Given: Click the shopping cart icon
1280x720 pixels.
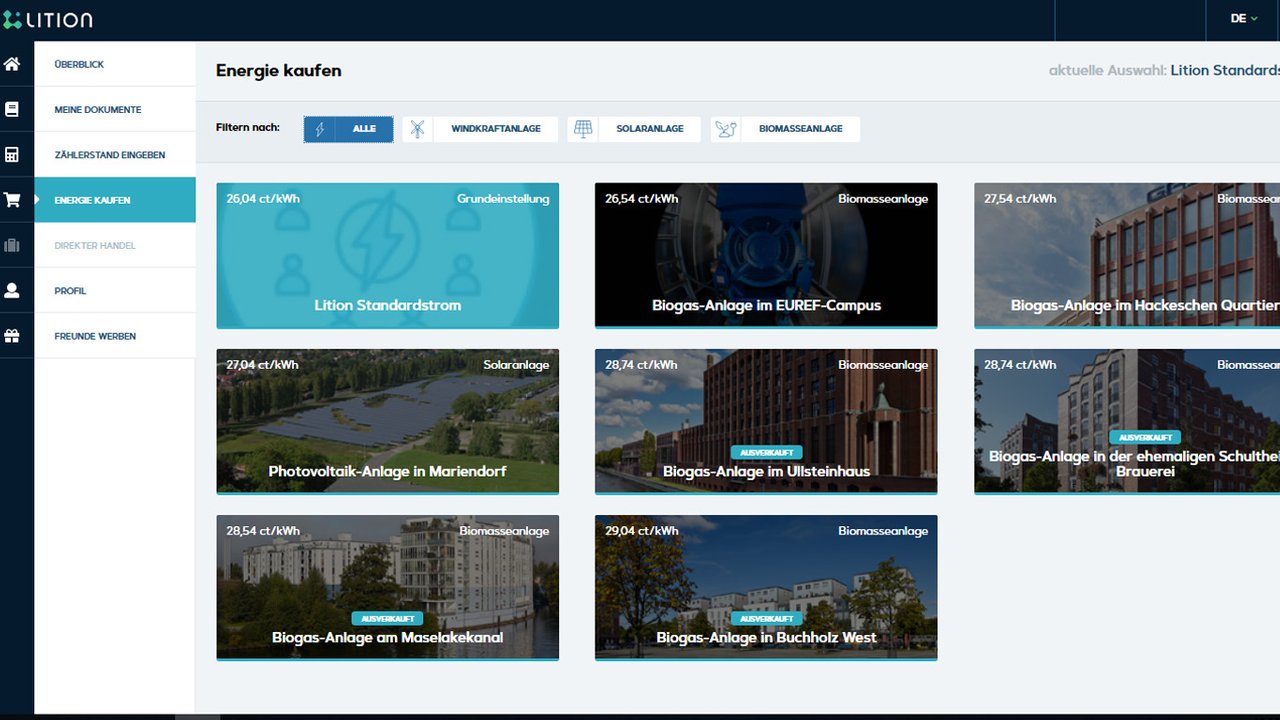Looking at the screenshot, I should click(x=12, y=200).
